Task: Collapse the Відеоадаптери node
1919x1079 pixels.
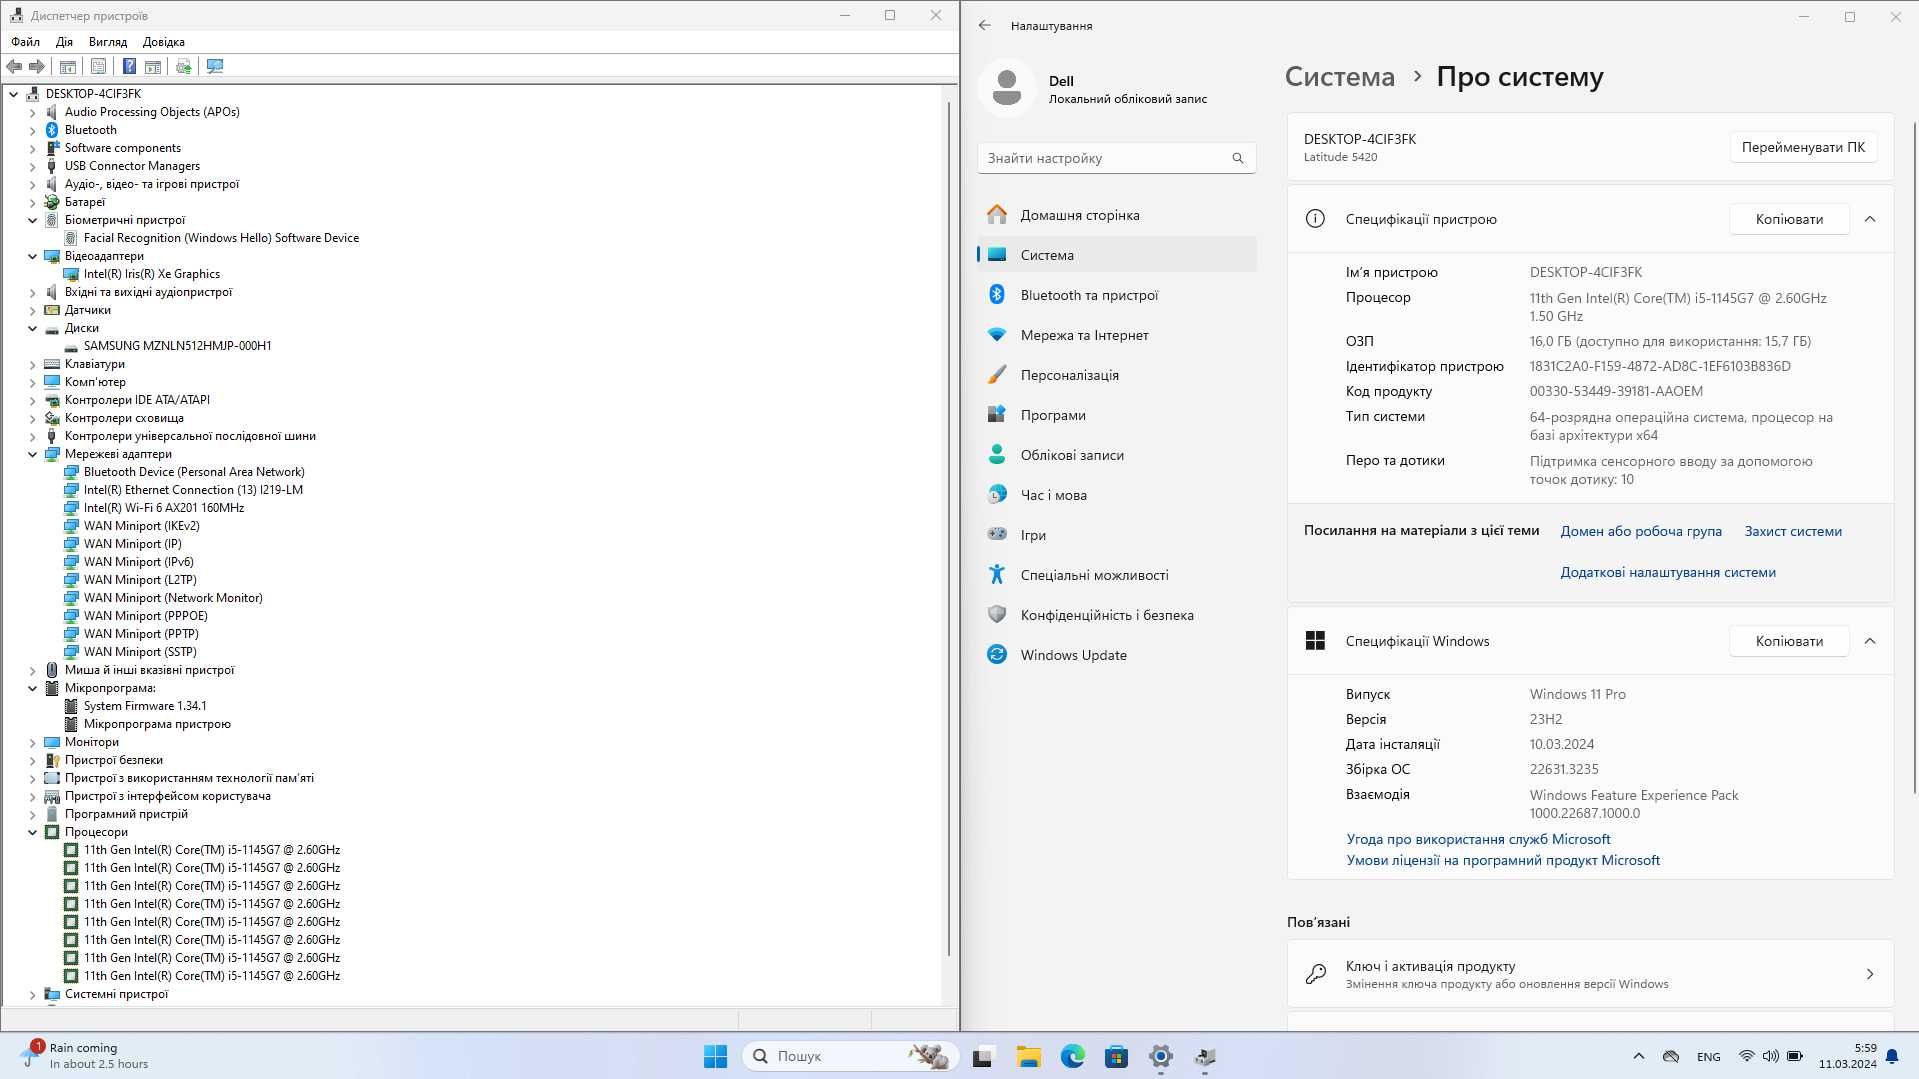Action: [32, 256]
